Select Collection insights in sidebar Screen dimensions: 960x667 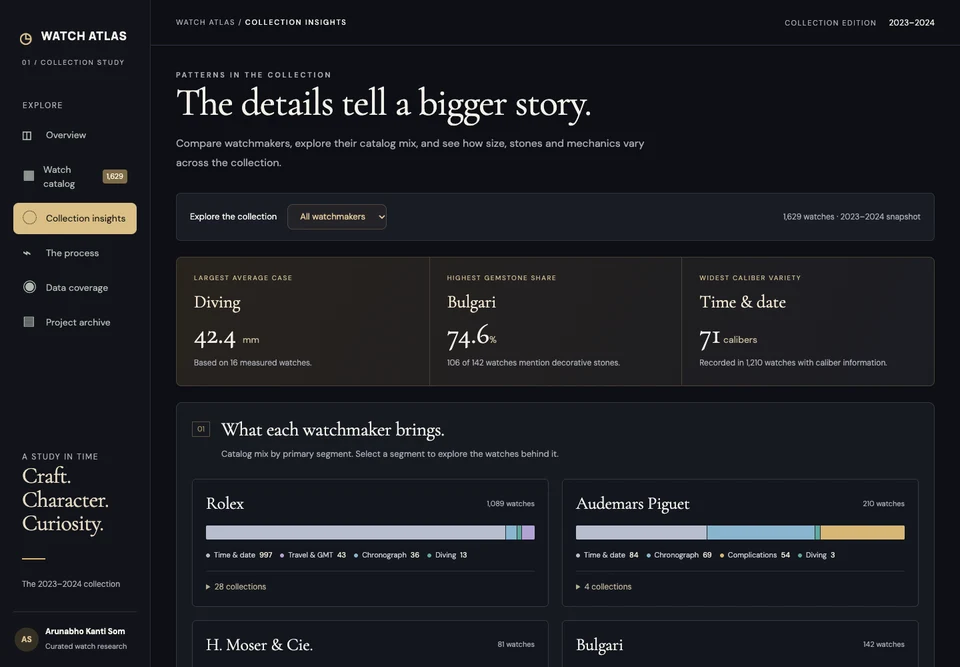point(75,218)
